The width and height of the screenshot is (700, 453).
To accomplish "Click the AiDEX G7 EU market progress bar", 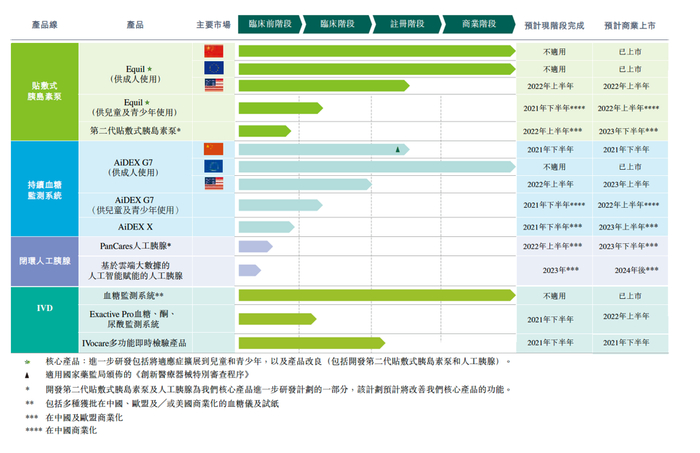I will 377,167.
